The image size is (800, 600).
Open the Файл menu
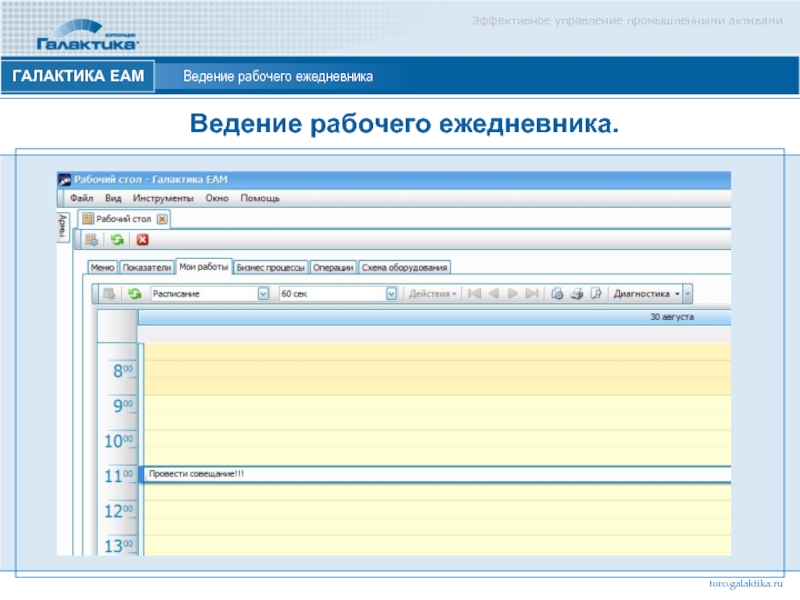click(x=81, y=199)
